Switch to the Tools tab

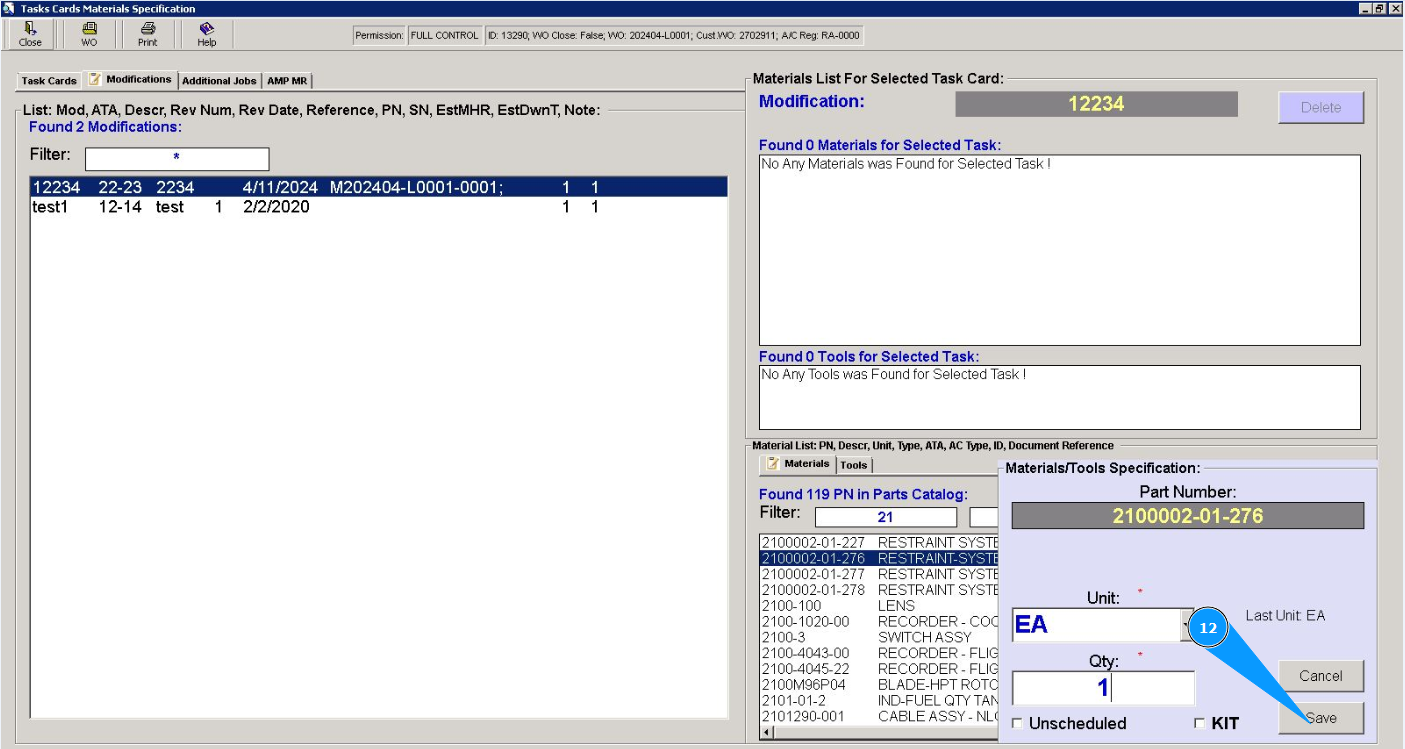coord(853,465)
